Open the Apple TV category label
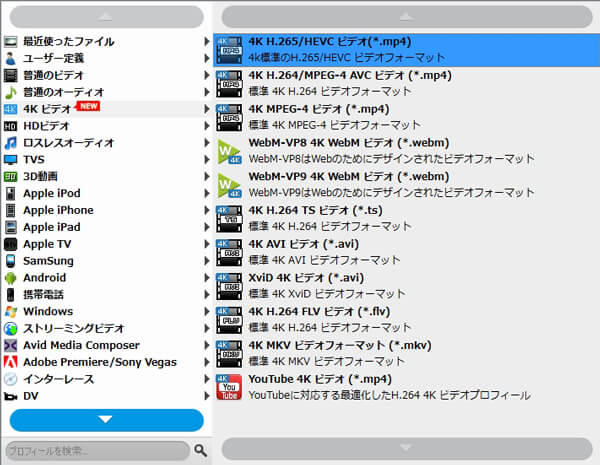This screenshot has width=600, height=465. [47, 244]
